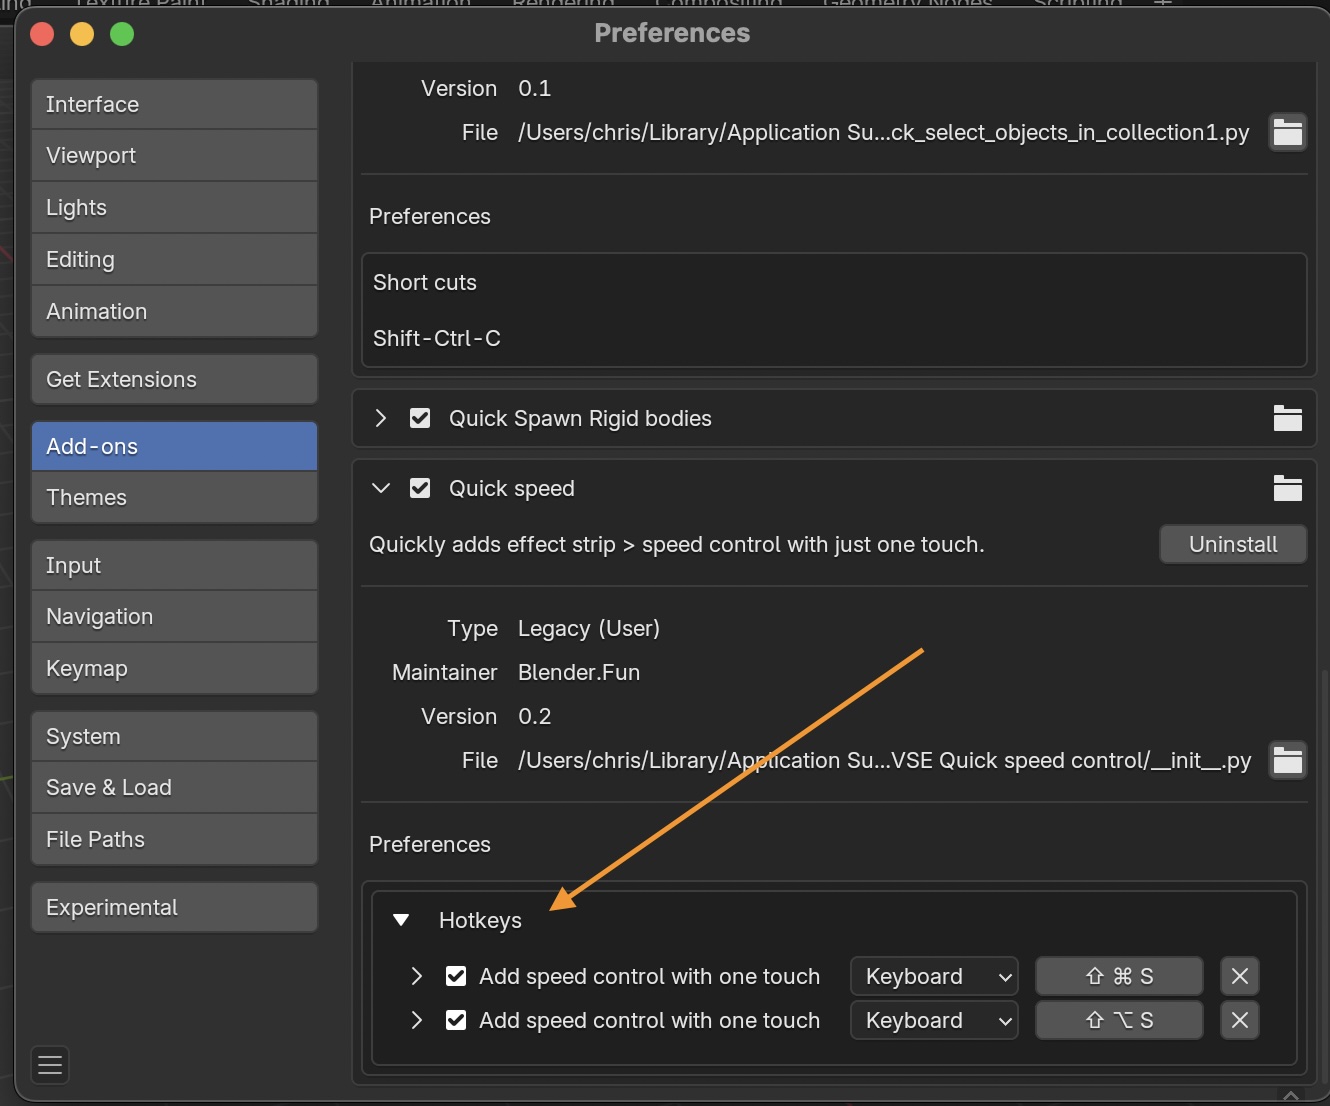Select the System preferences tab
Screen dimensions: 1330x1106
(x=174, y=736)
